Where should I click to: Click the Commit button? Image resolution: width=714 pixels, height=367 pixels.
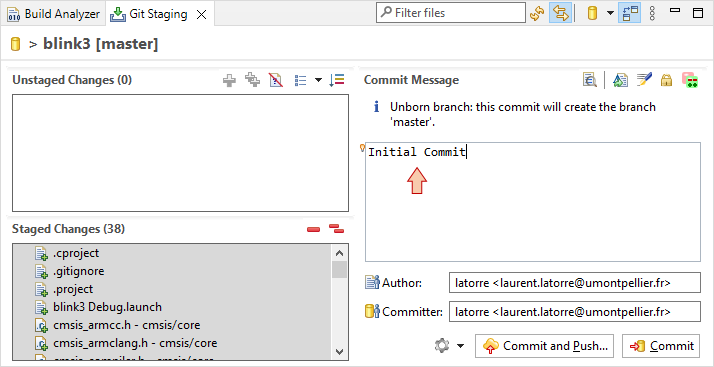pos(660,346)
